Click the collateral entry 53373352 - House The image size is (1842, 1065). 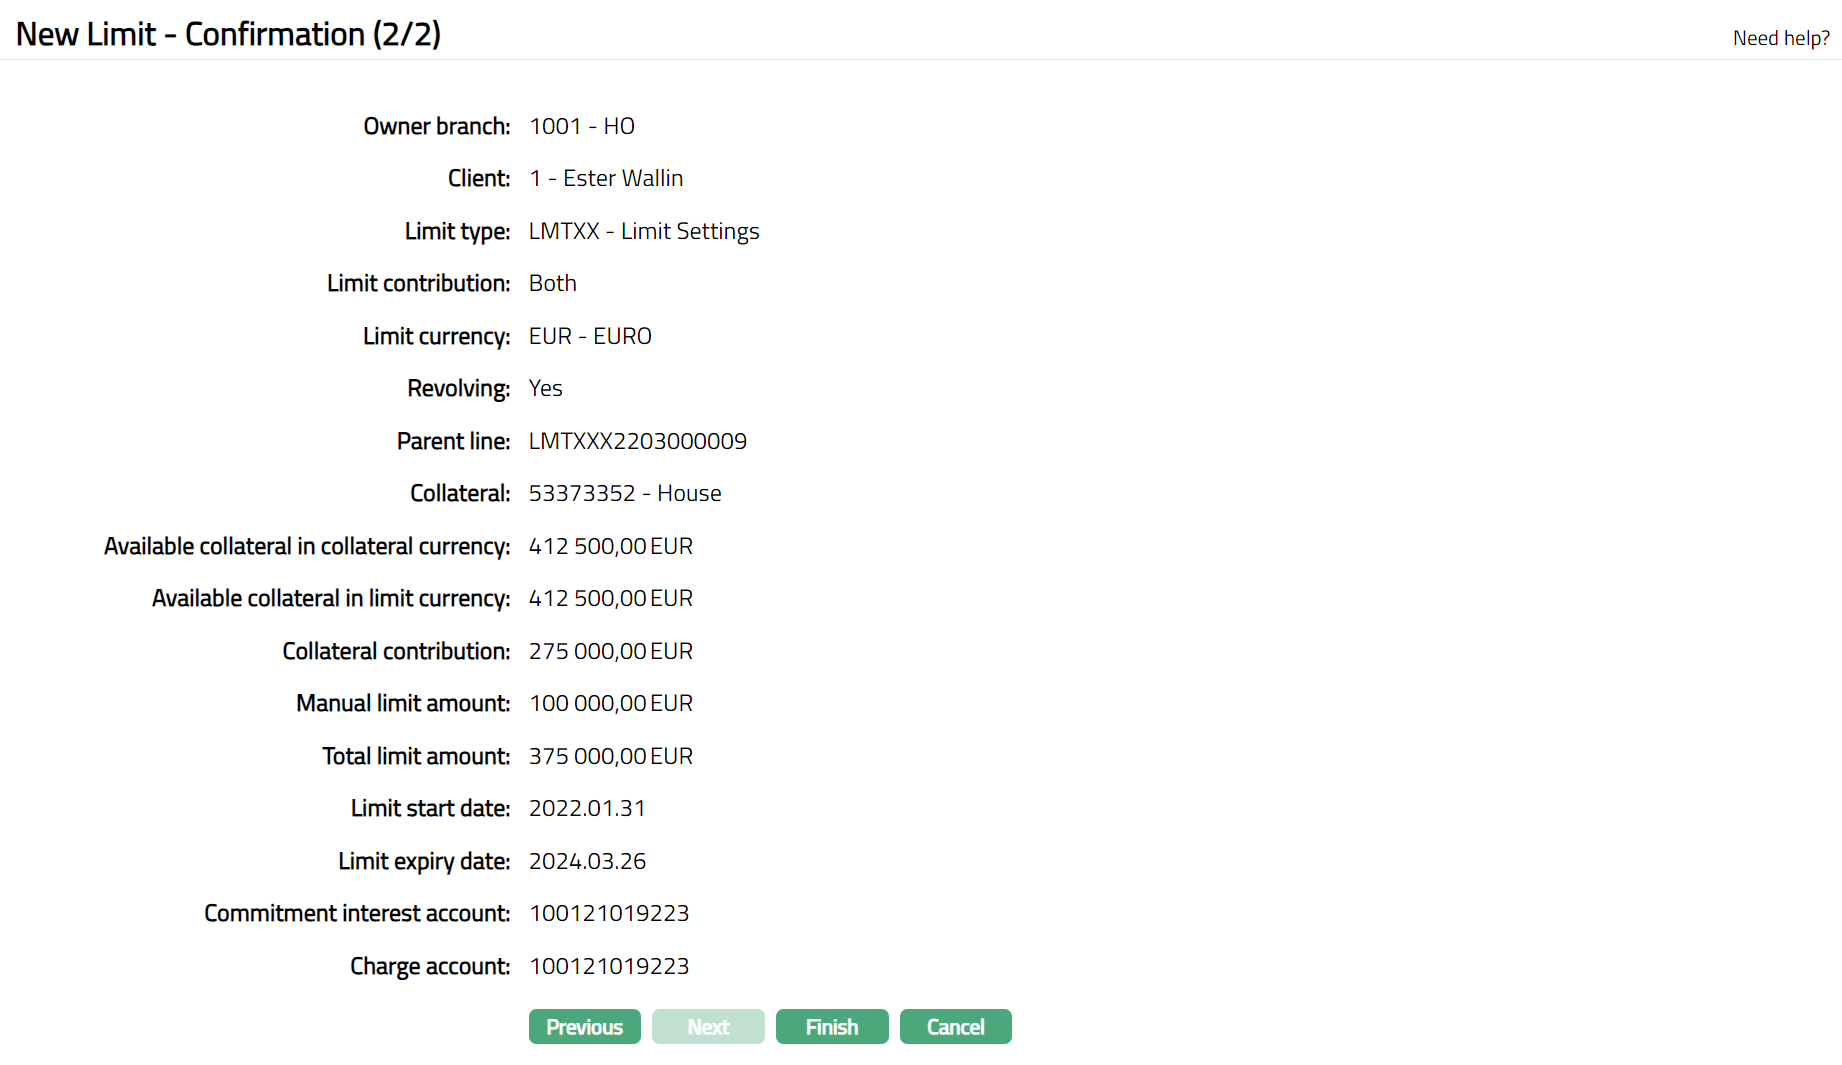[624, 493]
